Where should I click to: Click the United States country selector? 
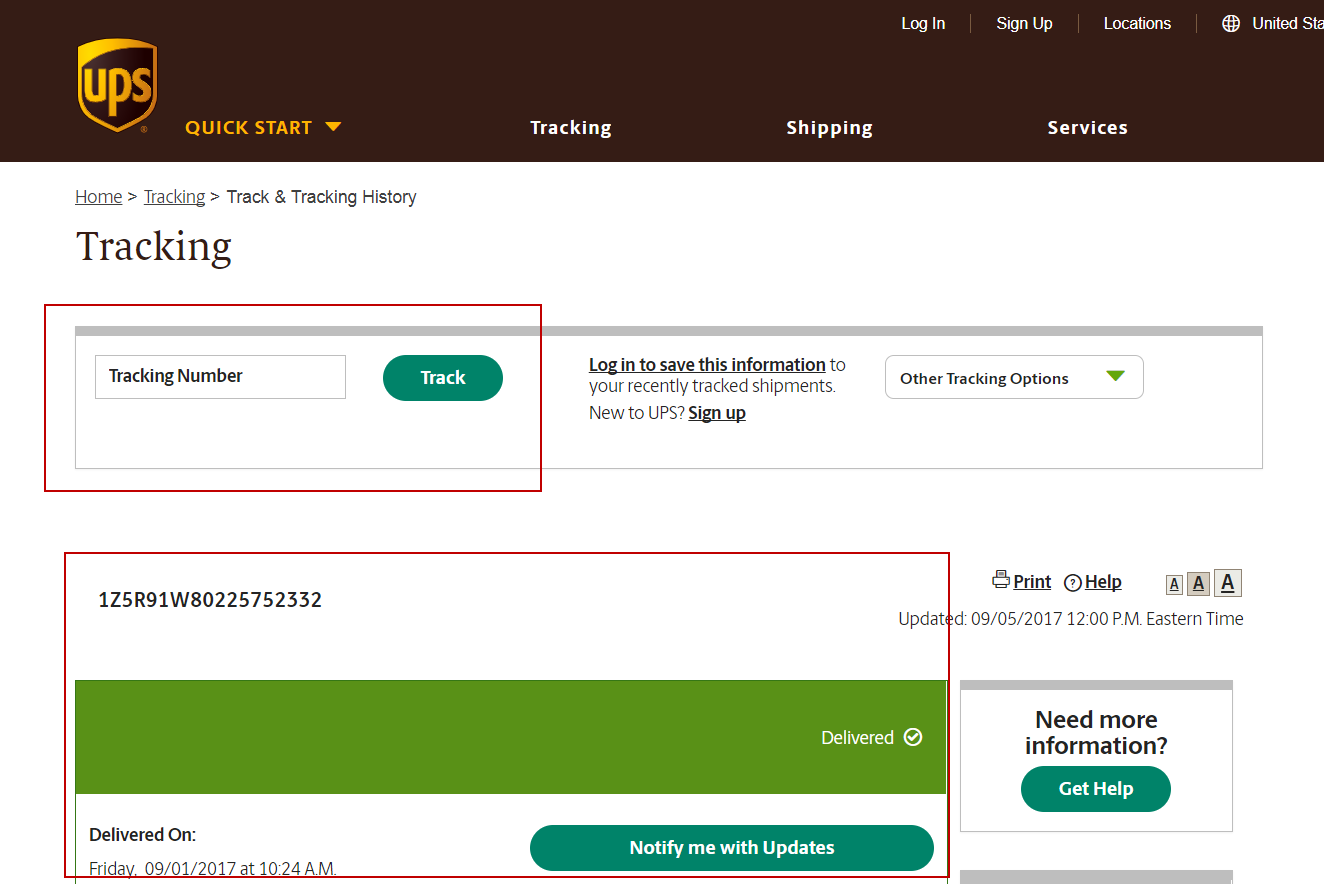(1273, 23)
